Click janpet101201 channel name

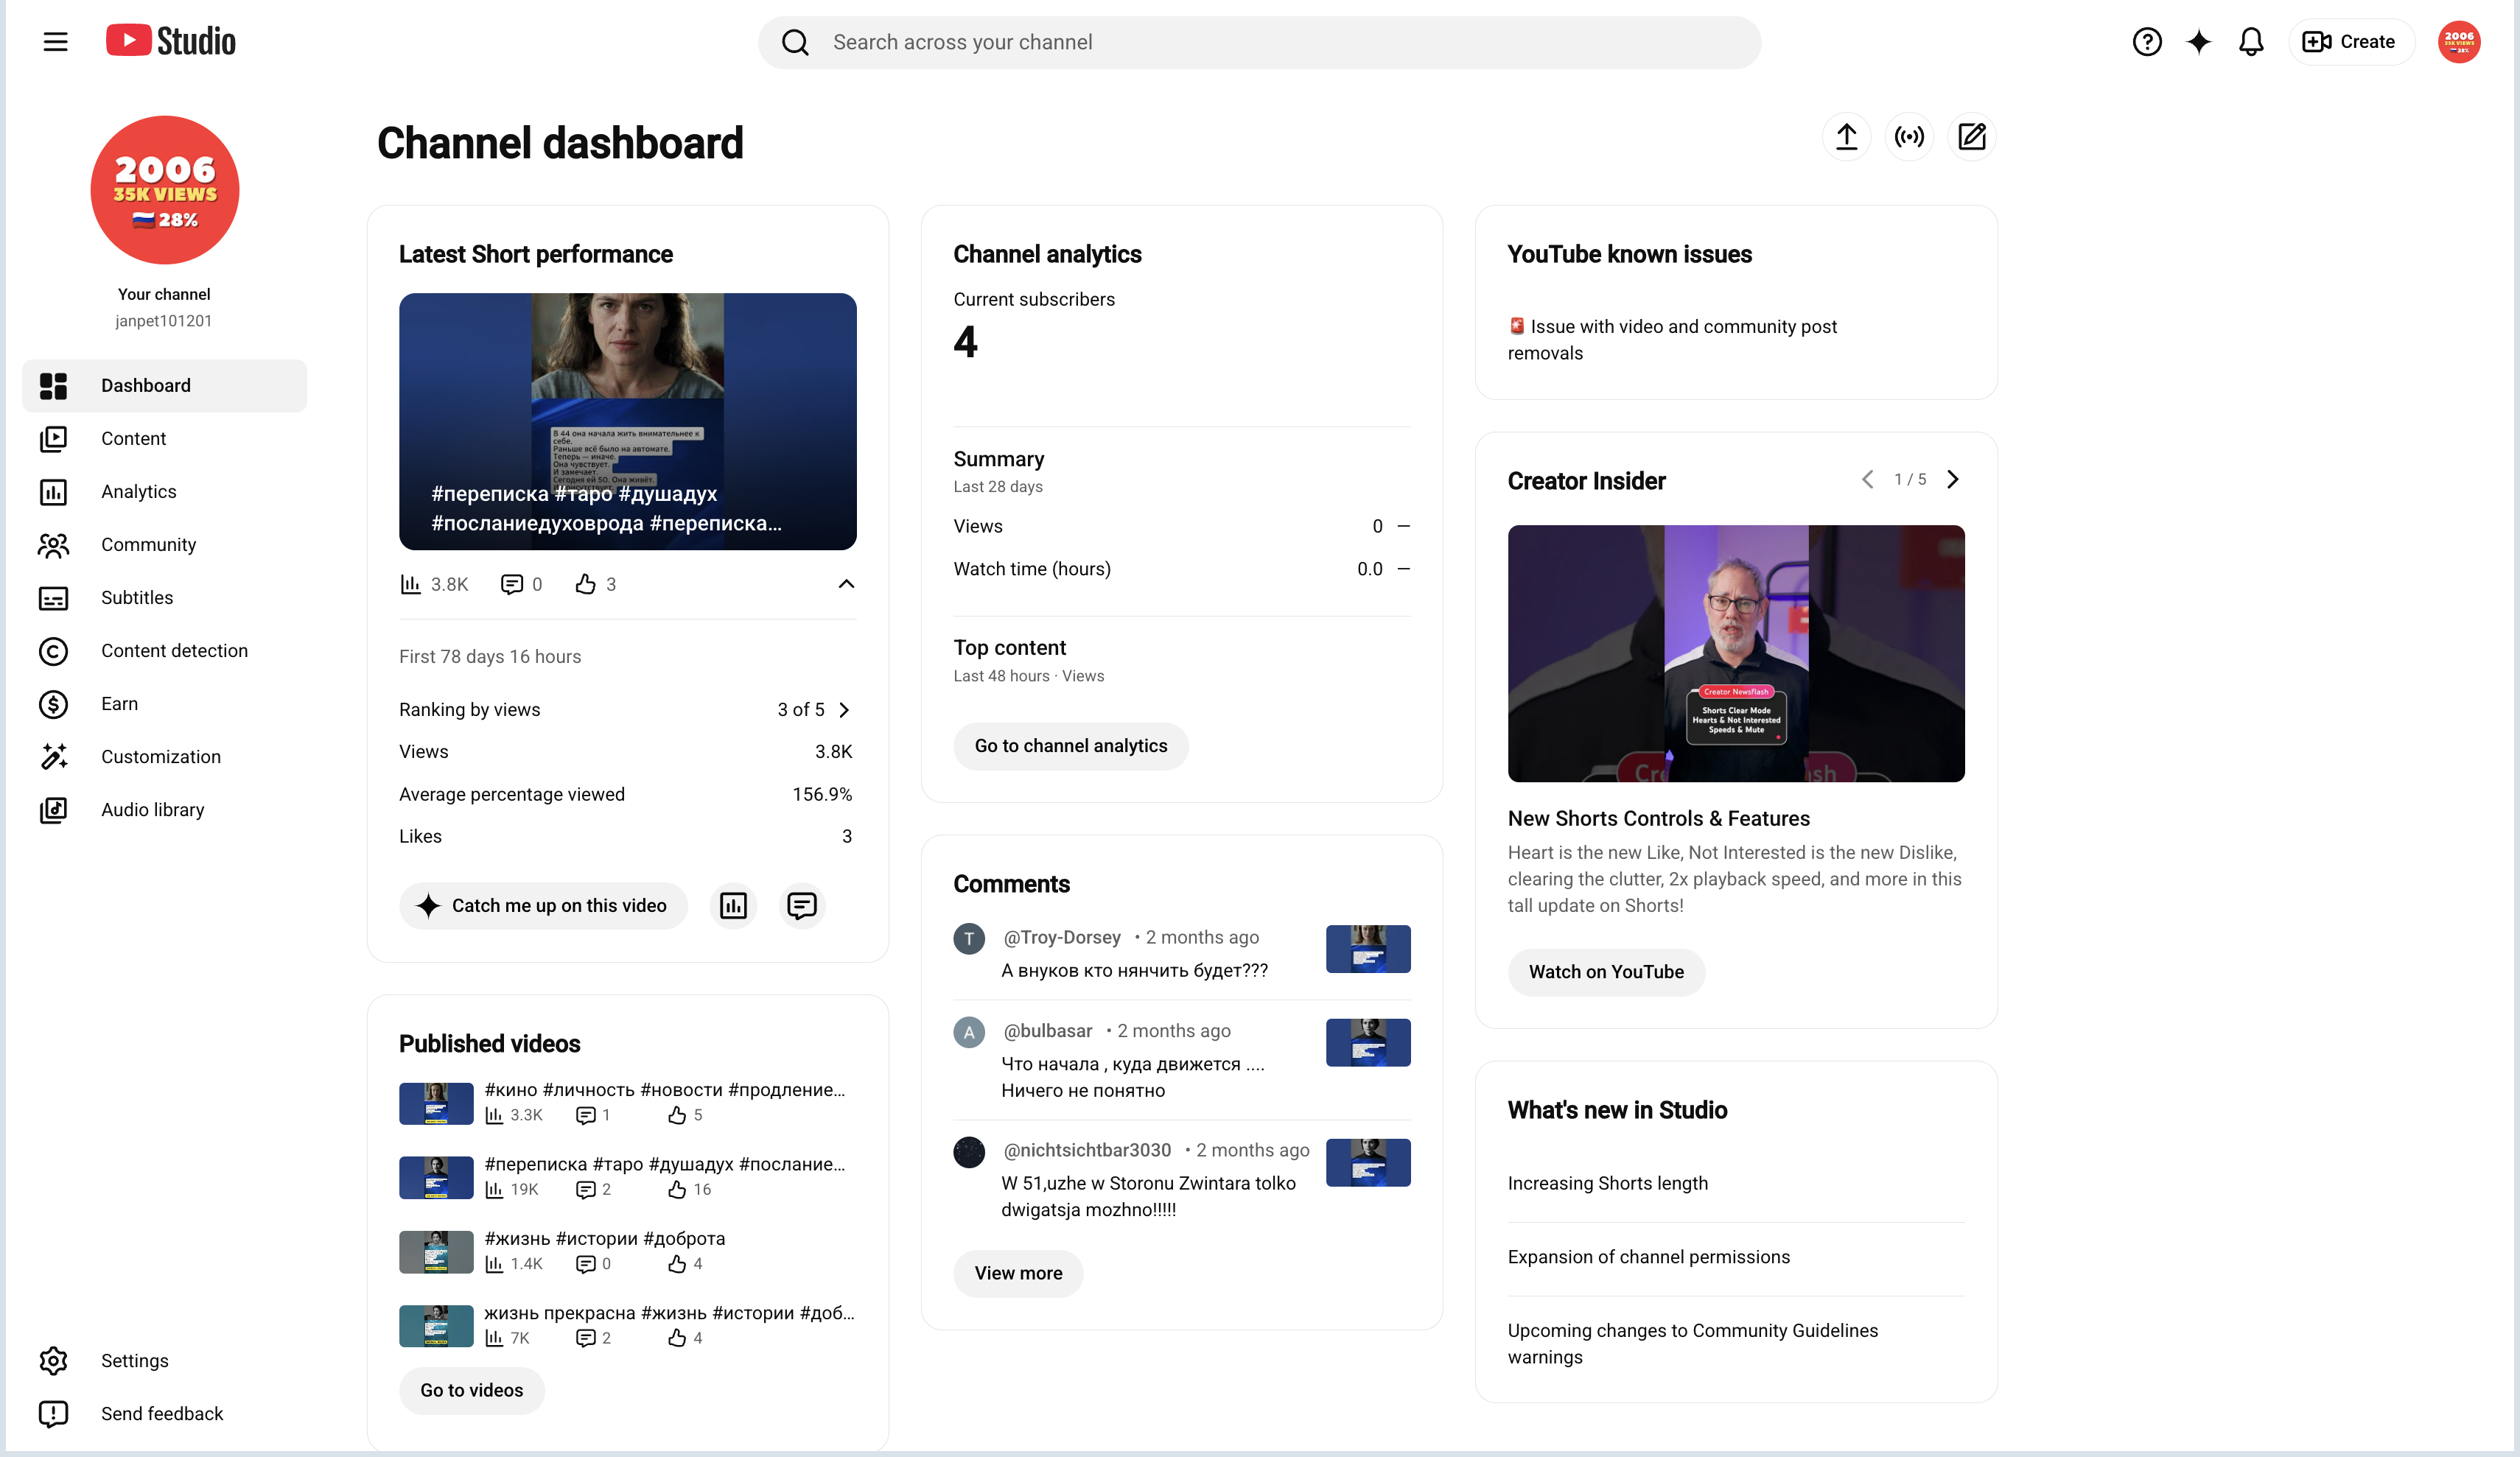point(163,321)
